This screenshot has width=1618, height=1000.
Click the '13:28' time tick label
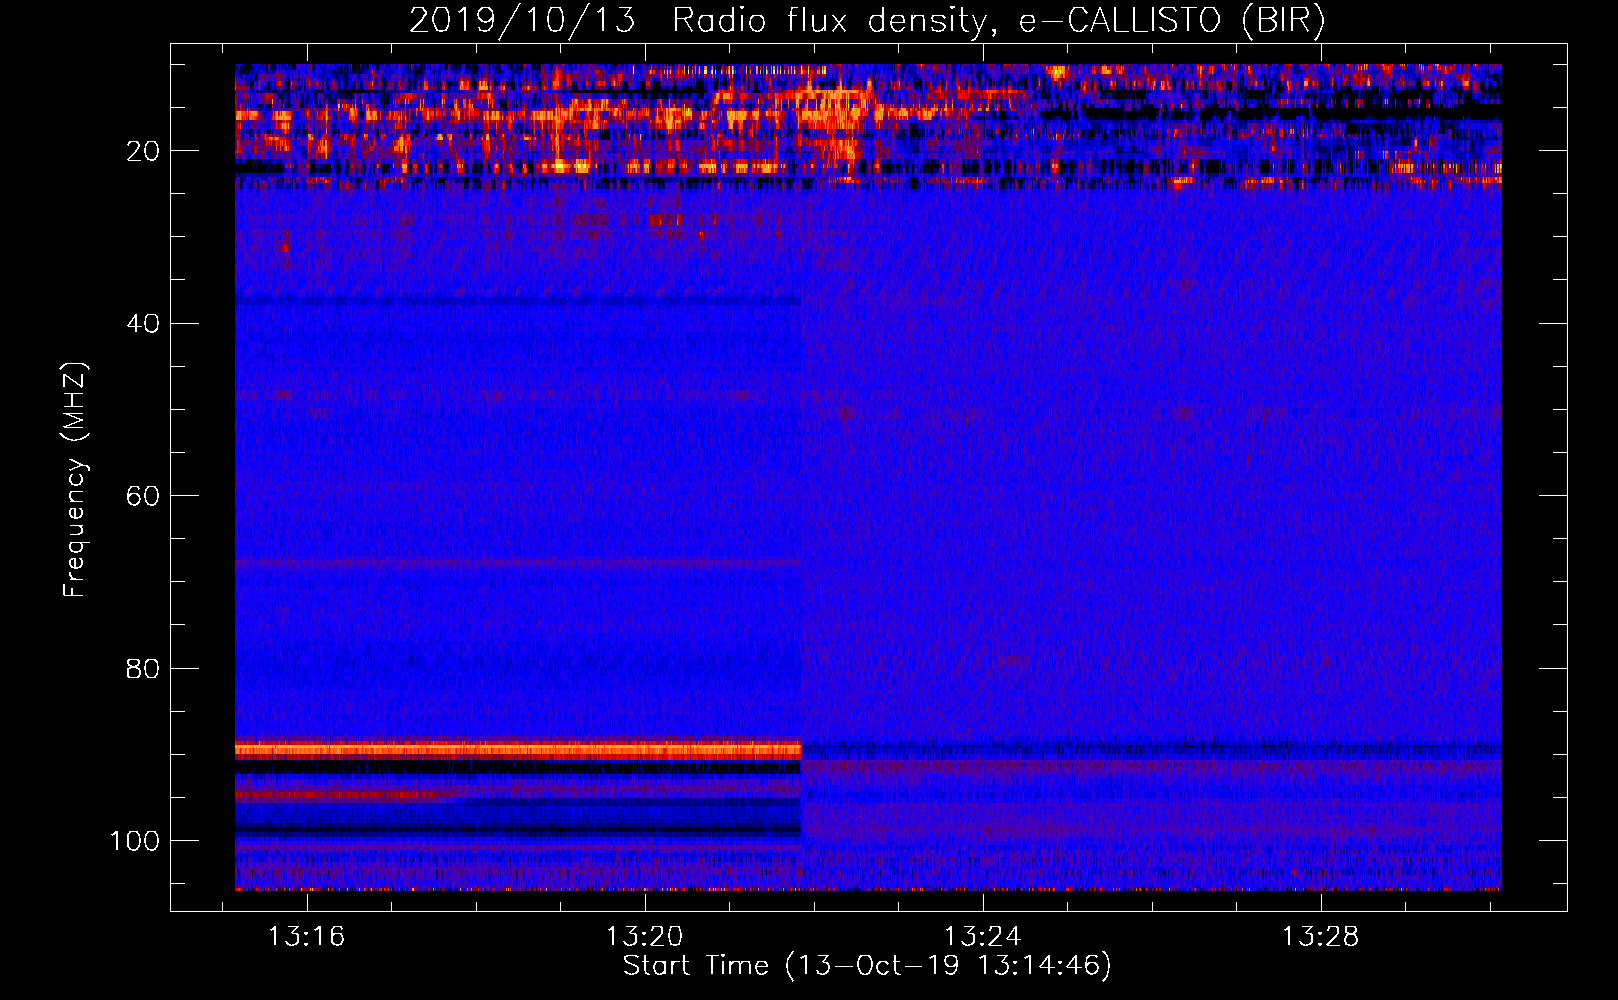pos(1321,936)
